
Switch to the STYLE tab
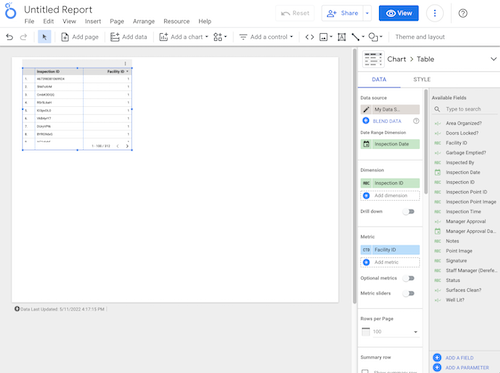(422, 79)
